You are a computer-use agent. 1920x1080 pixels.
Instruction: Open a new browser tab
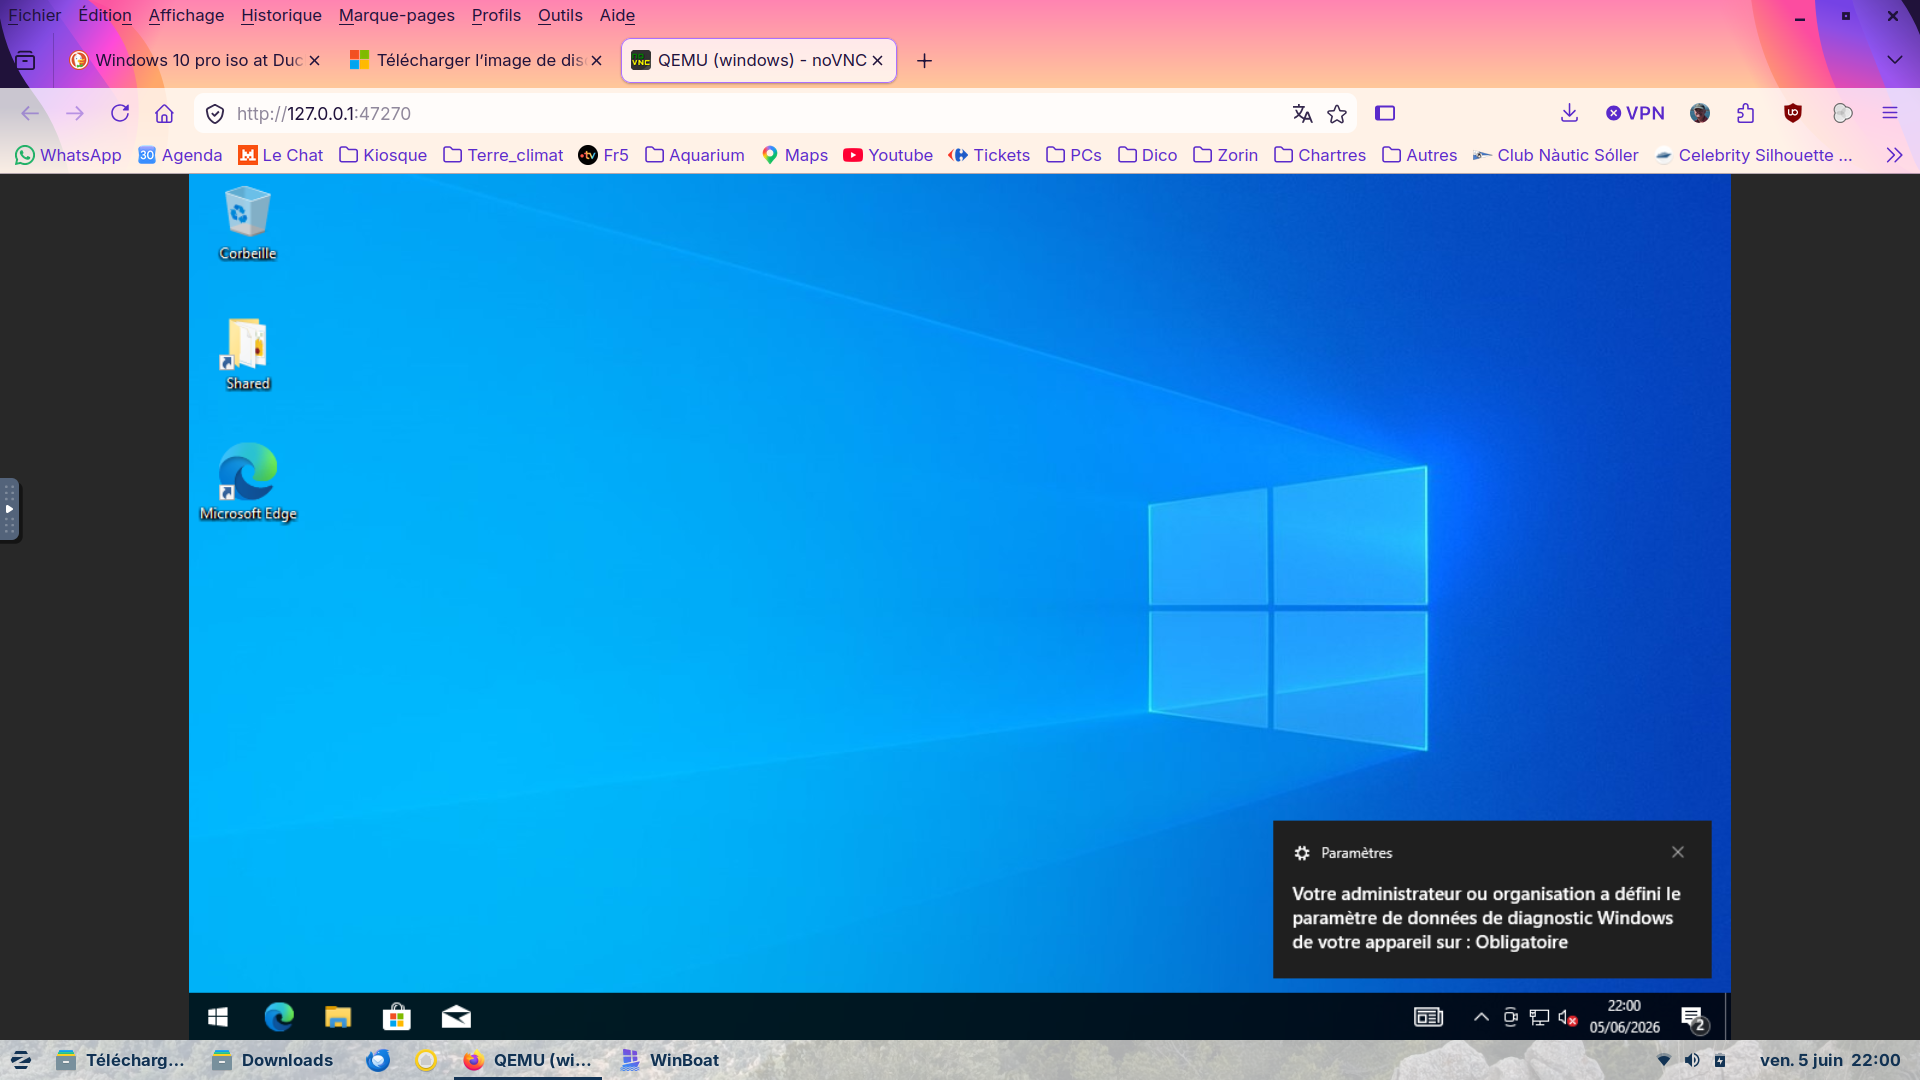(x=925, y=61)
